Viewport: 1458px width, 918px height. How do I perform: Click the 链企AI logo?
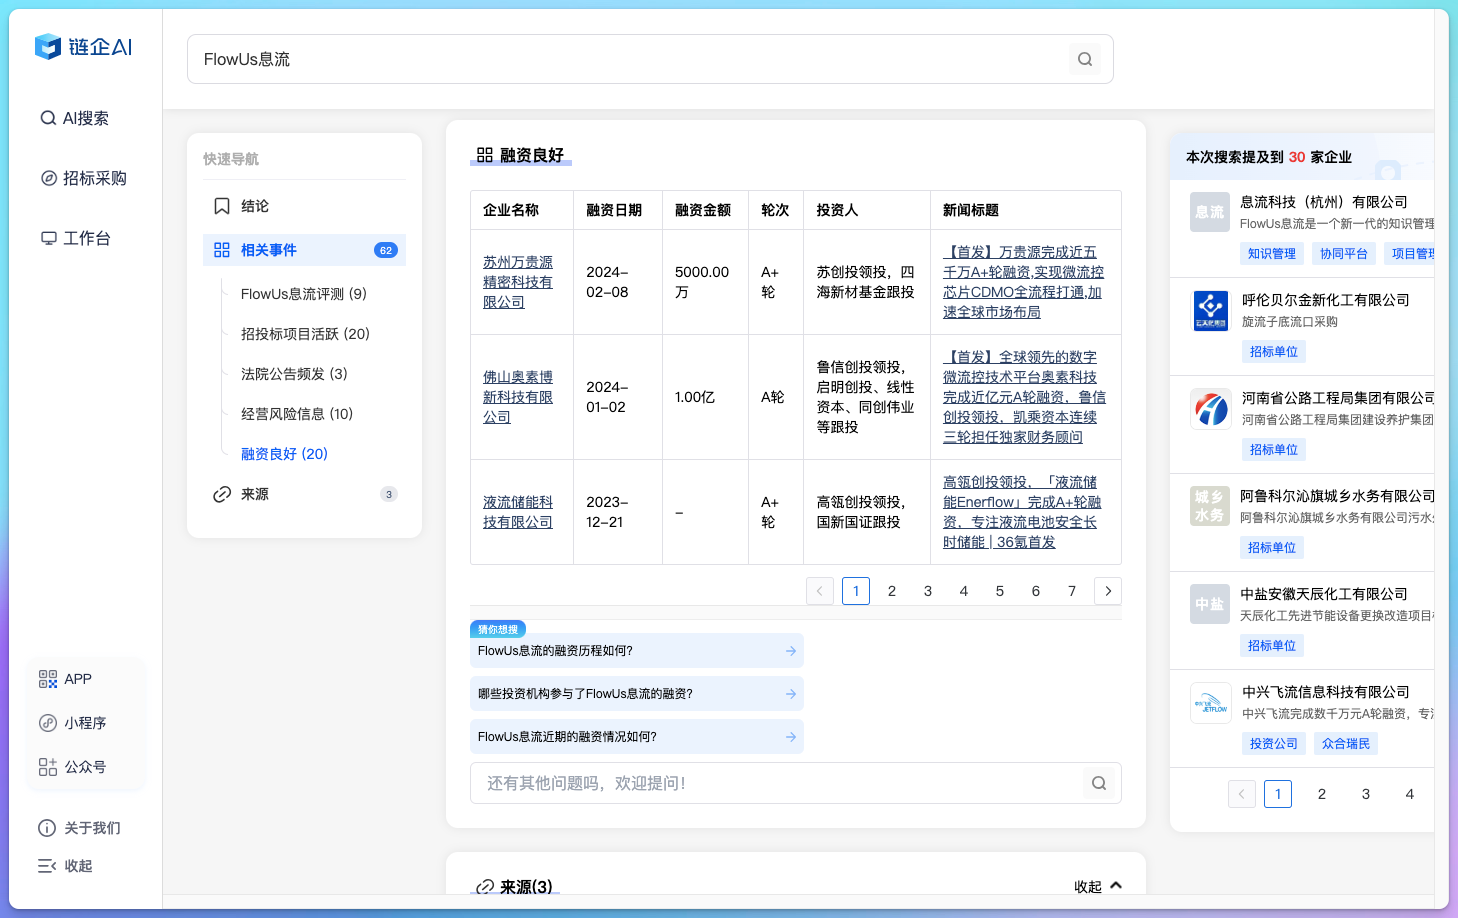click(83, 47)
